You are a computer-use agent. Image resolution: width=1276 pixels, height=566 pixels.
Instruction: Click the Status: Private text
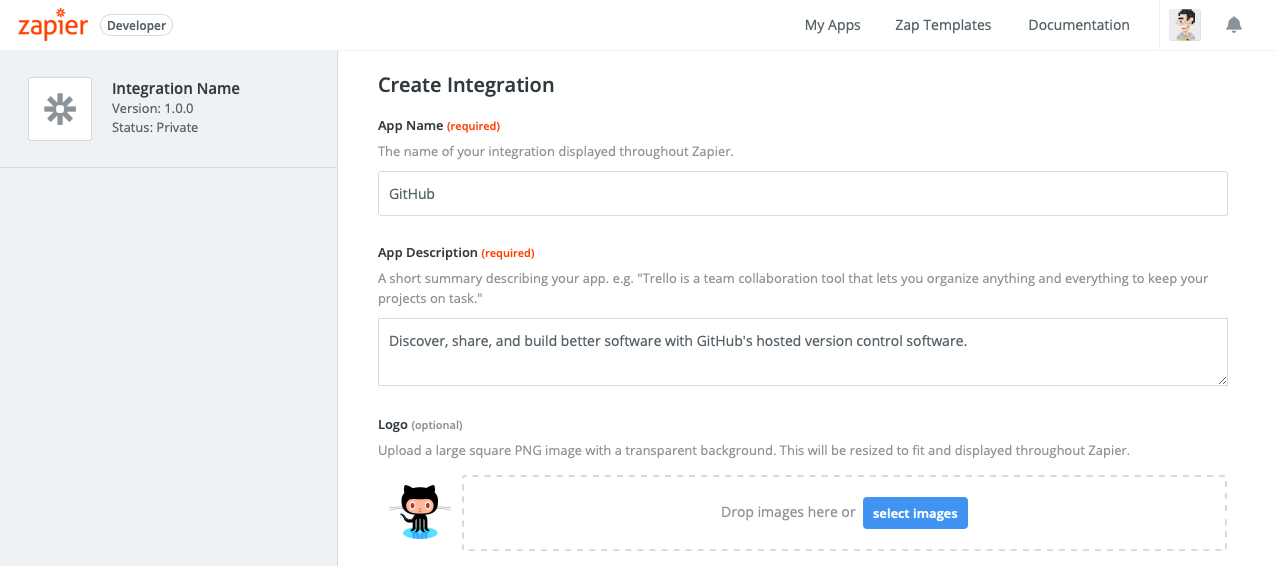[155, 127]
